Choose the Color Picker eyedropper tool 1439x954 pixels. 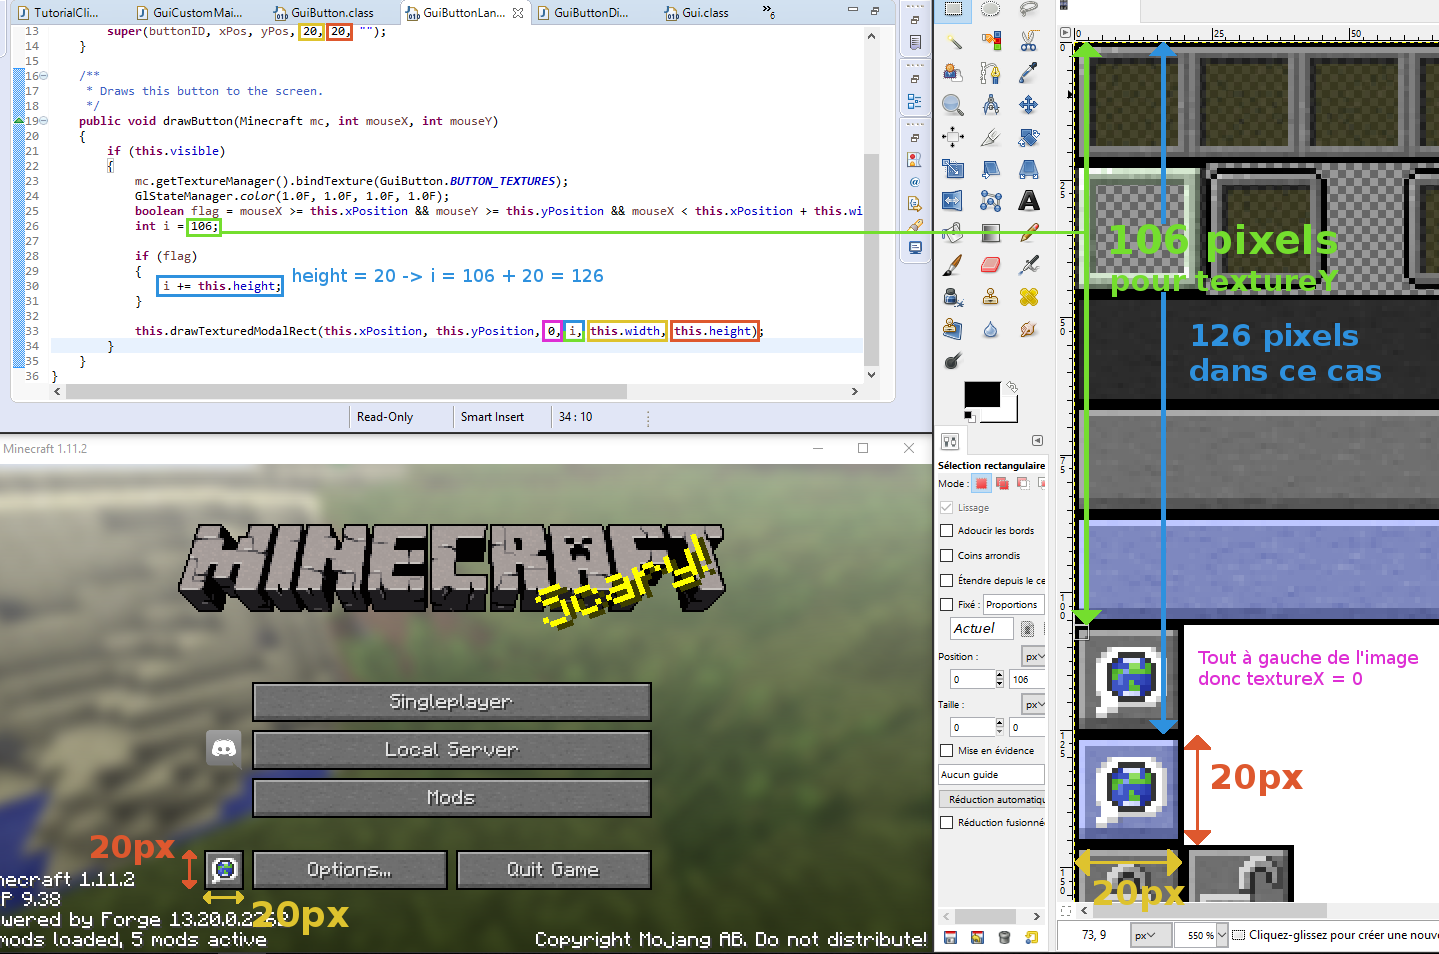pyautogui.click(x=1028, y=73)
